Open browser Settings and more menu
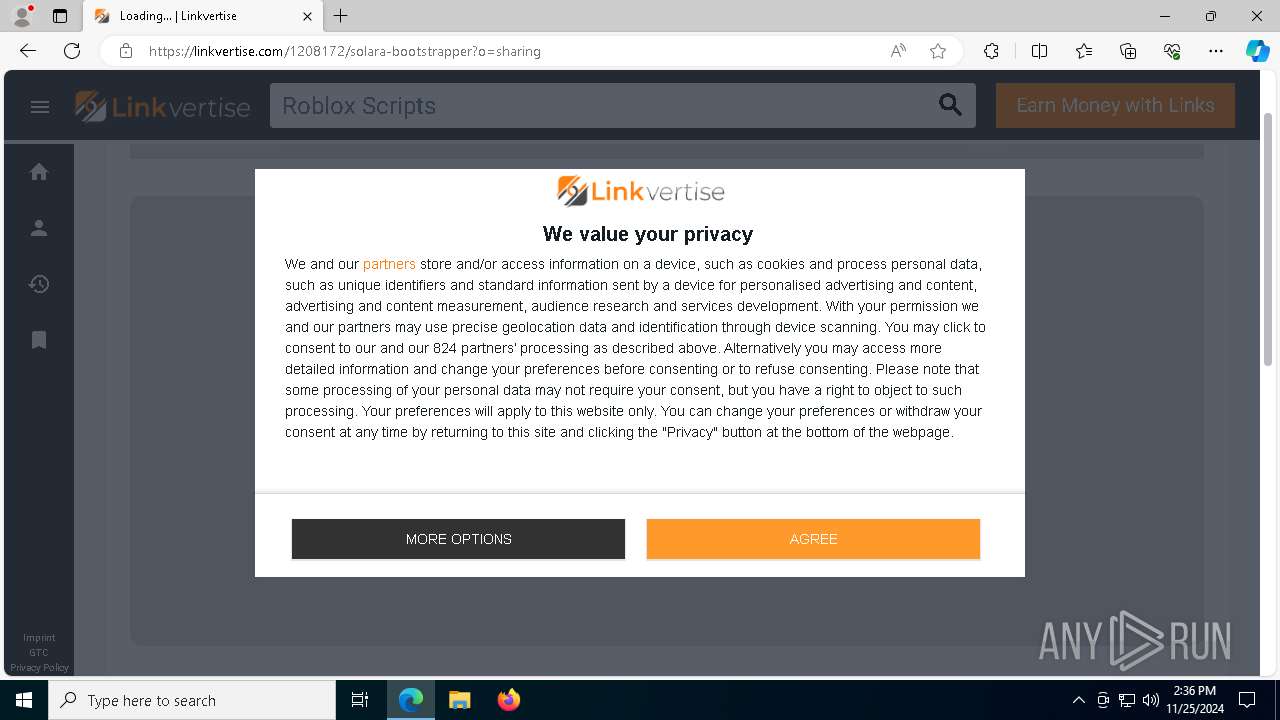 point(1216,51)
